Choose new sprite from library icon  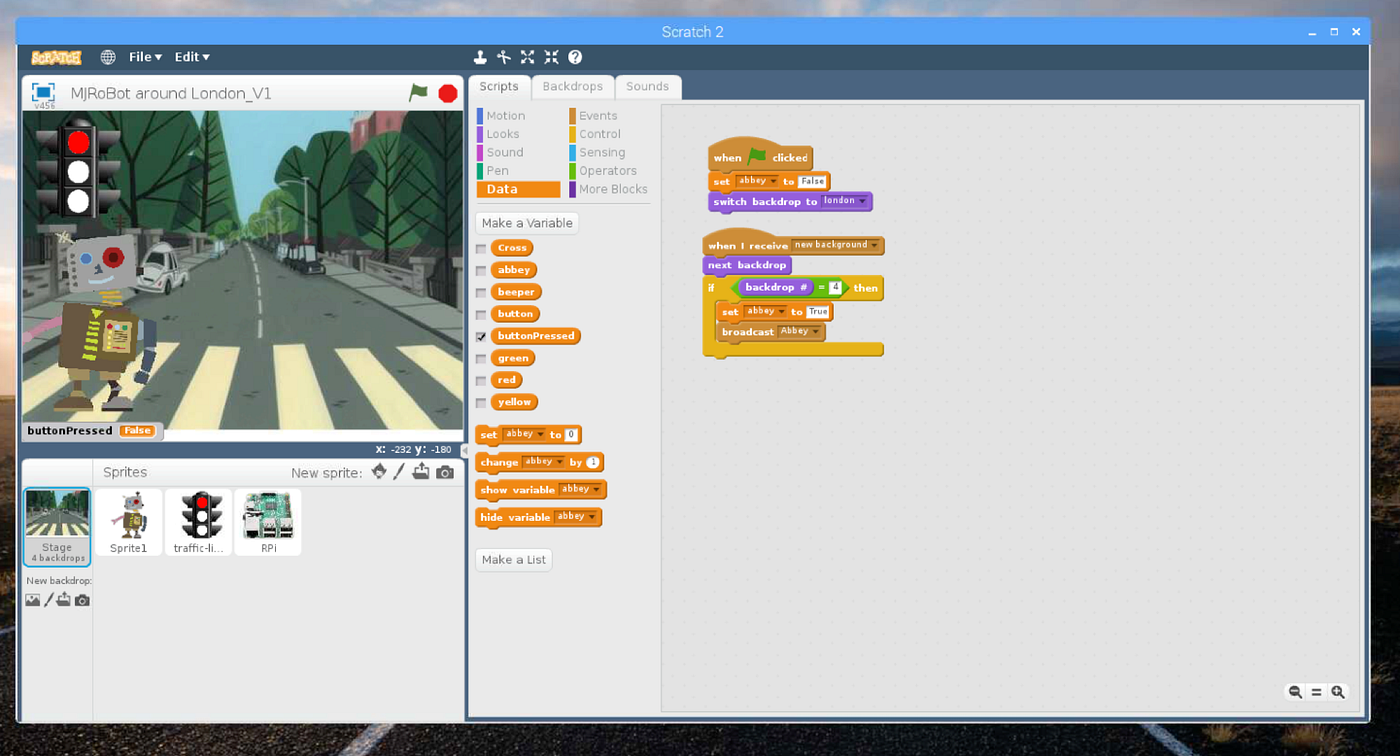pyautogui.click(x=379, y=471)
